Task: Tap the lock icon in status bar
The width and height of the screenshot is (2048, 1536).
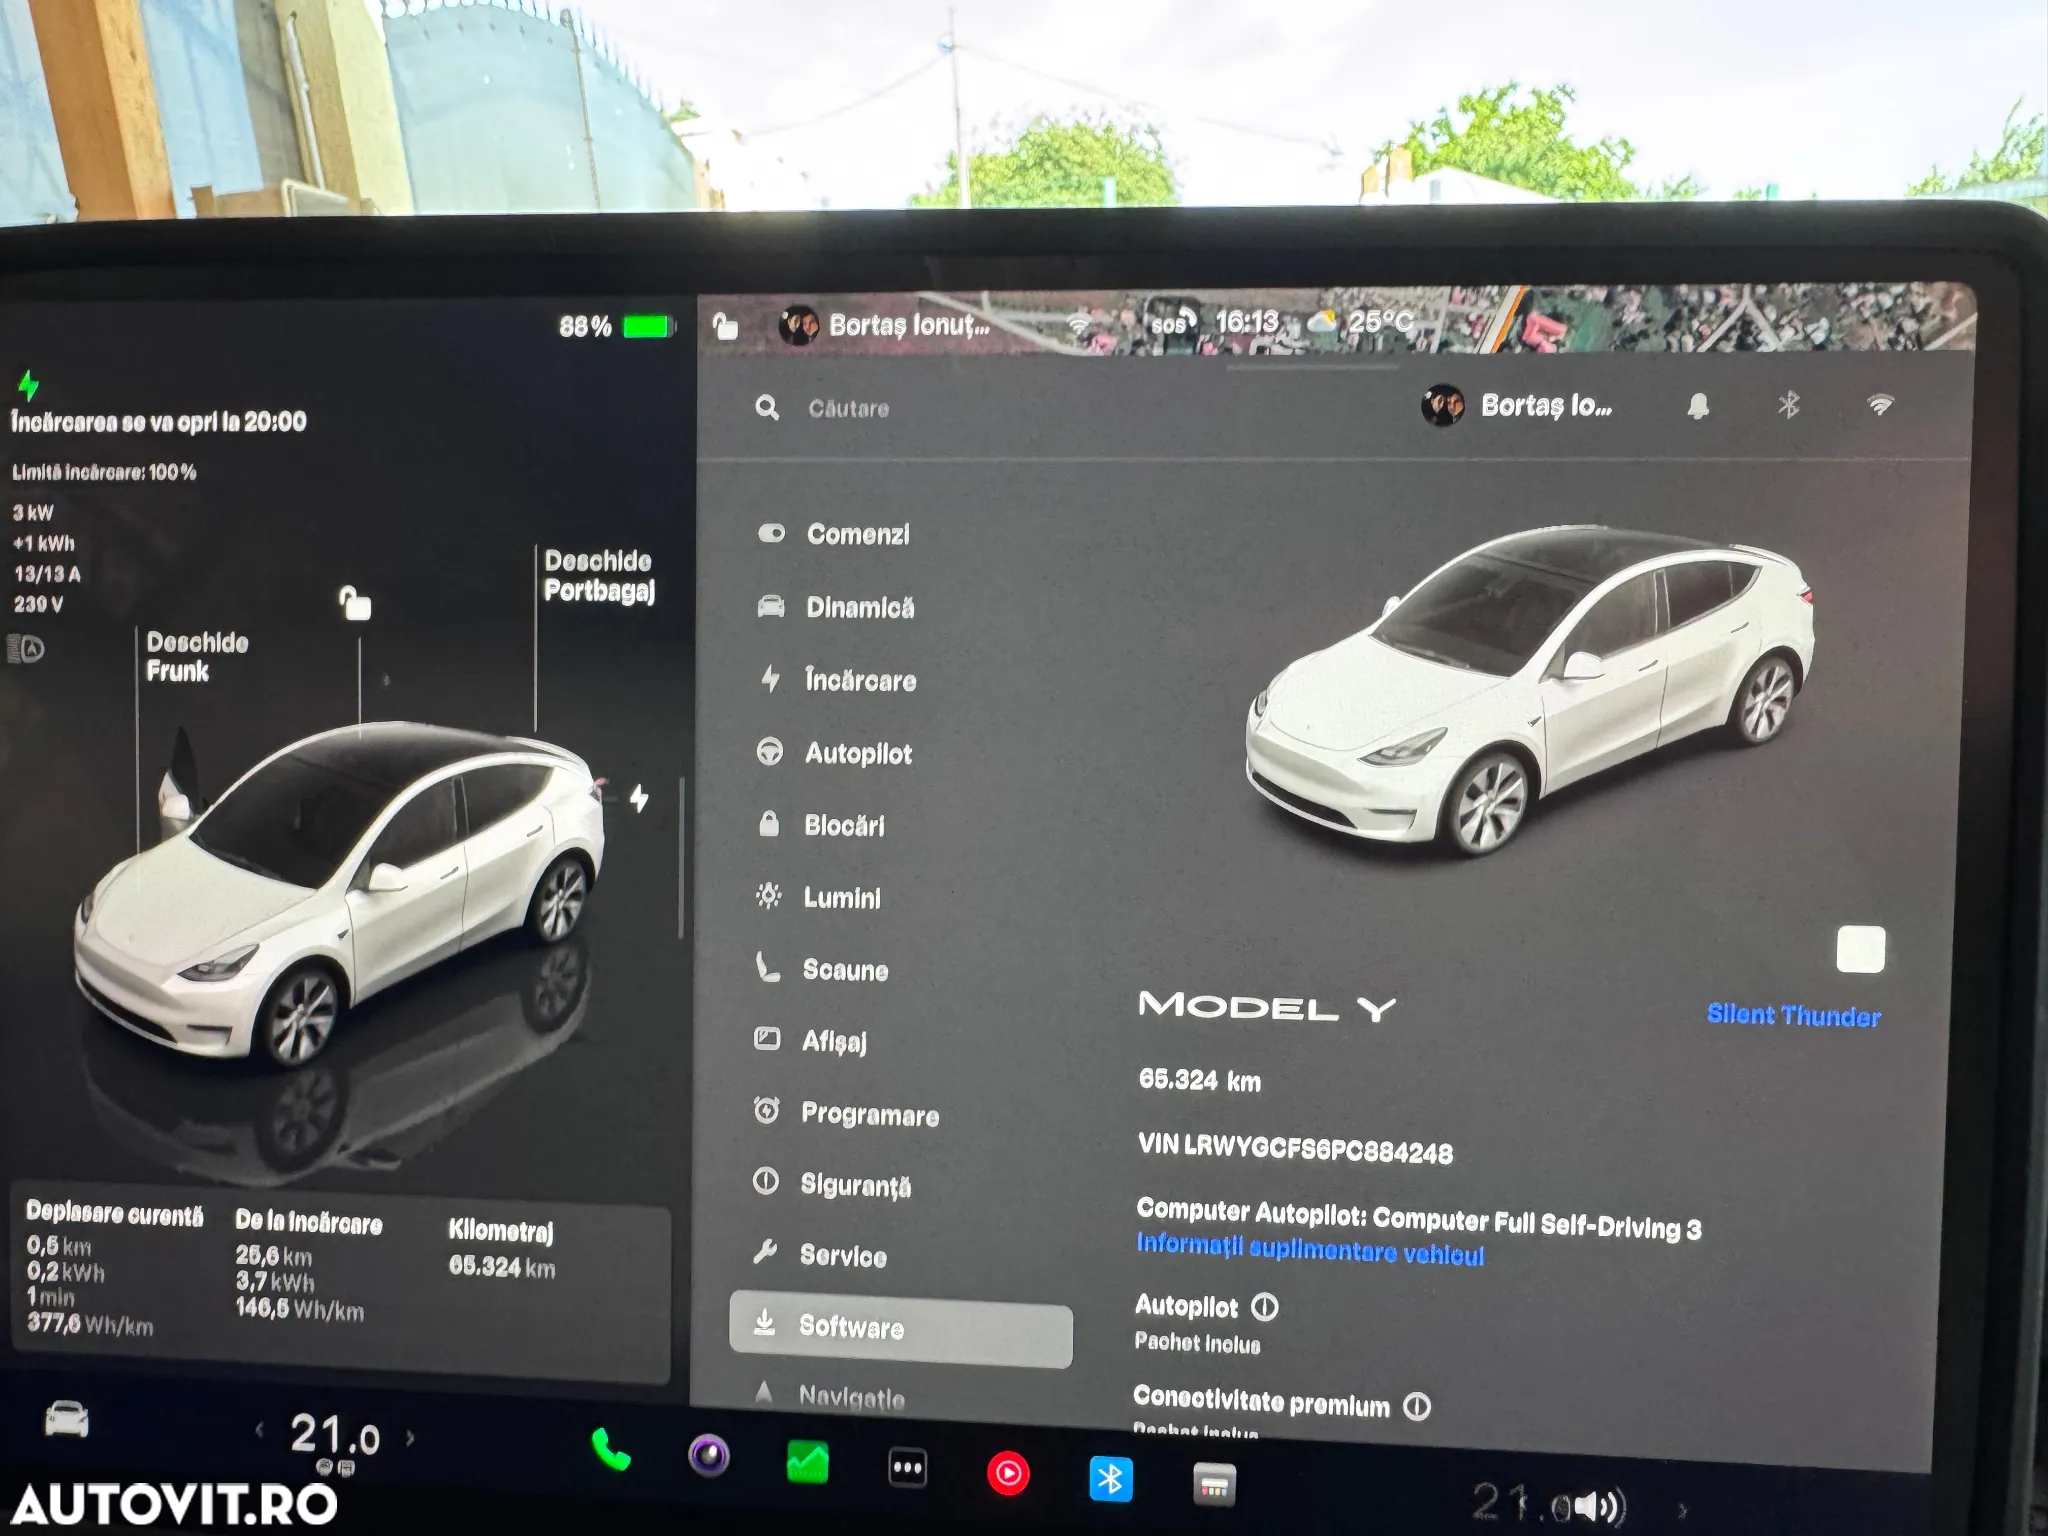Action: (725, 326)
